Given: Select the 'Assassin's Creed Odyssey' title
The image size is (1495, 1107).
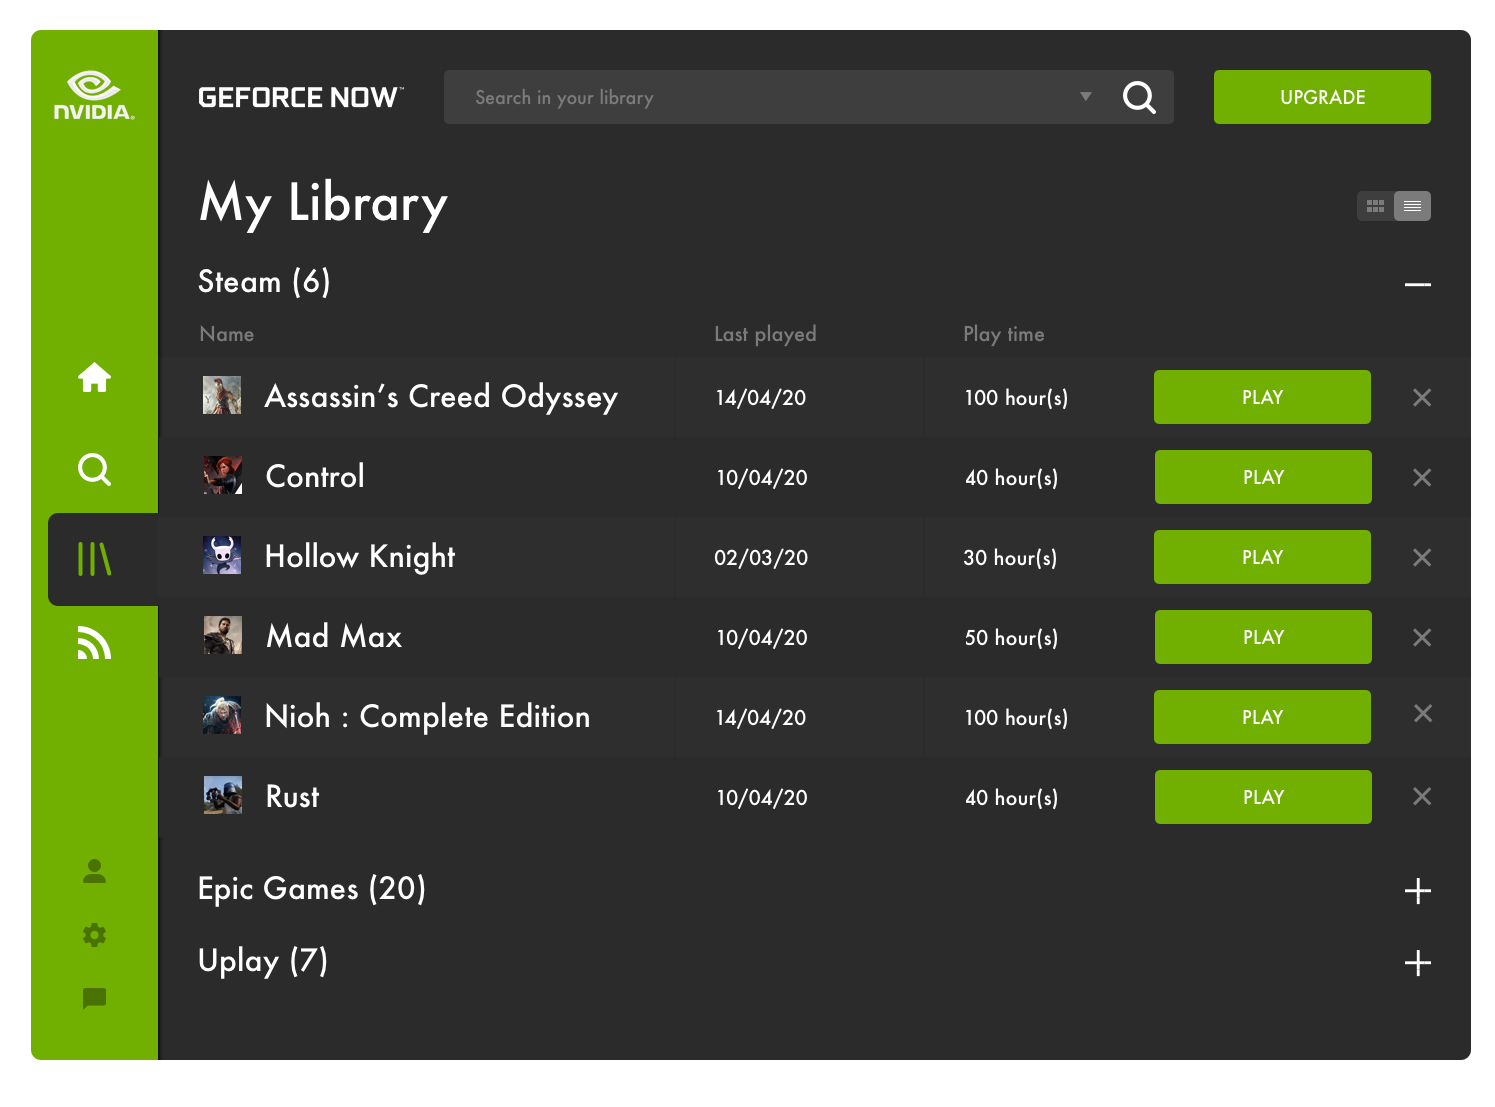Looking at the screenshot, I should 441,397.
